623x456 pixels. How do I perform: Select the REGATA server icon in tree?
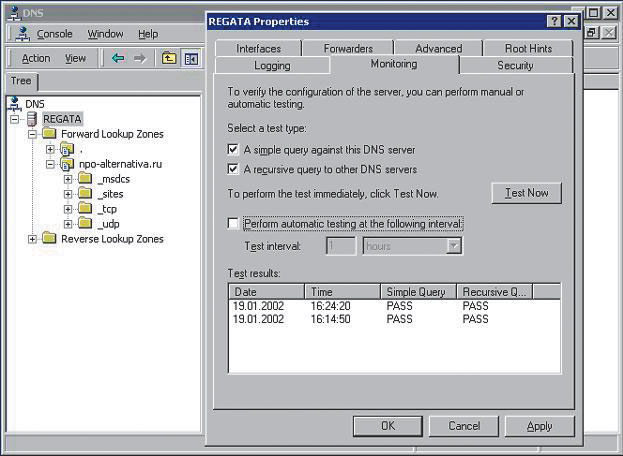tap(32, 119)
